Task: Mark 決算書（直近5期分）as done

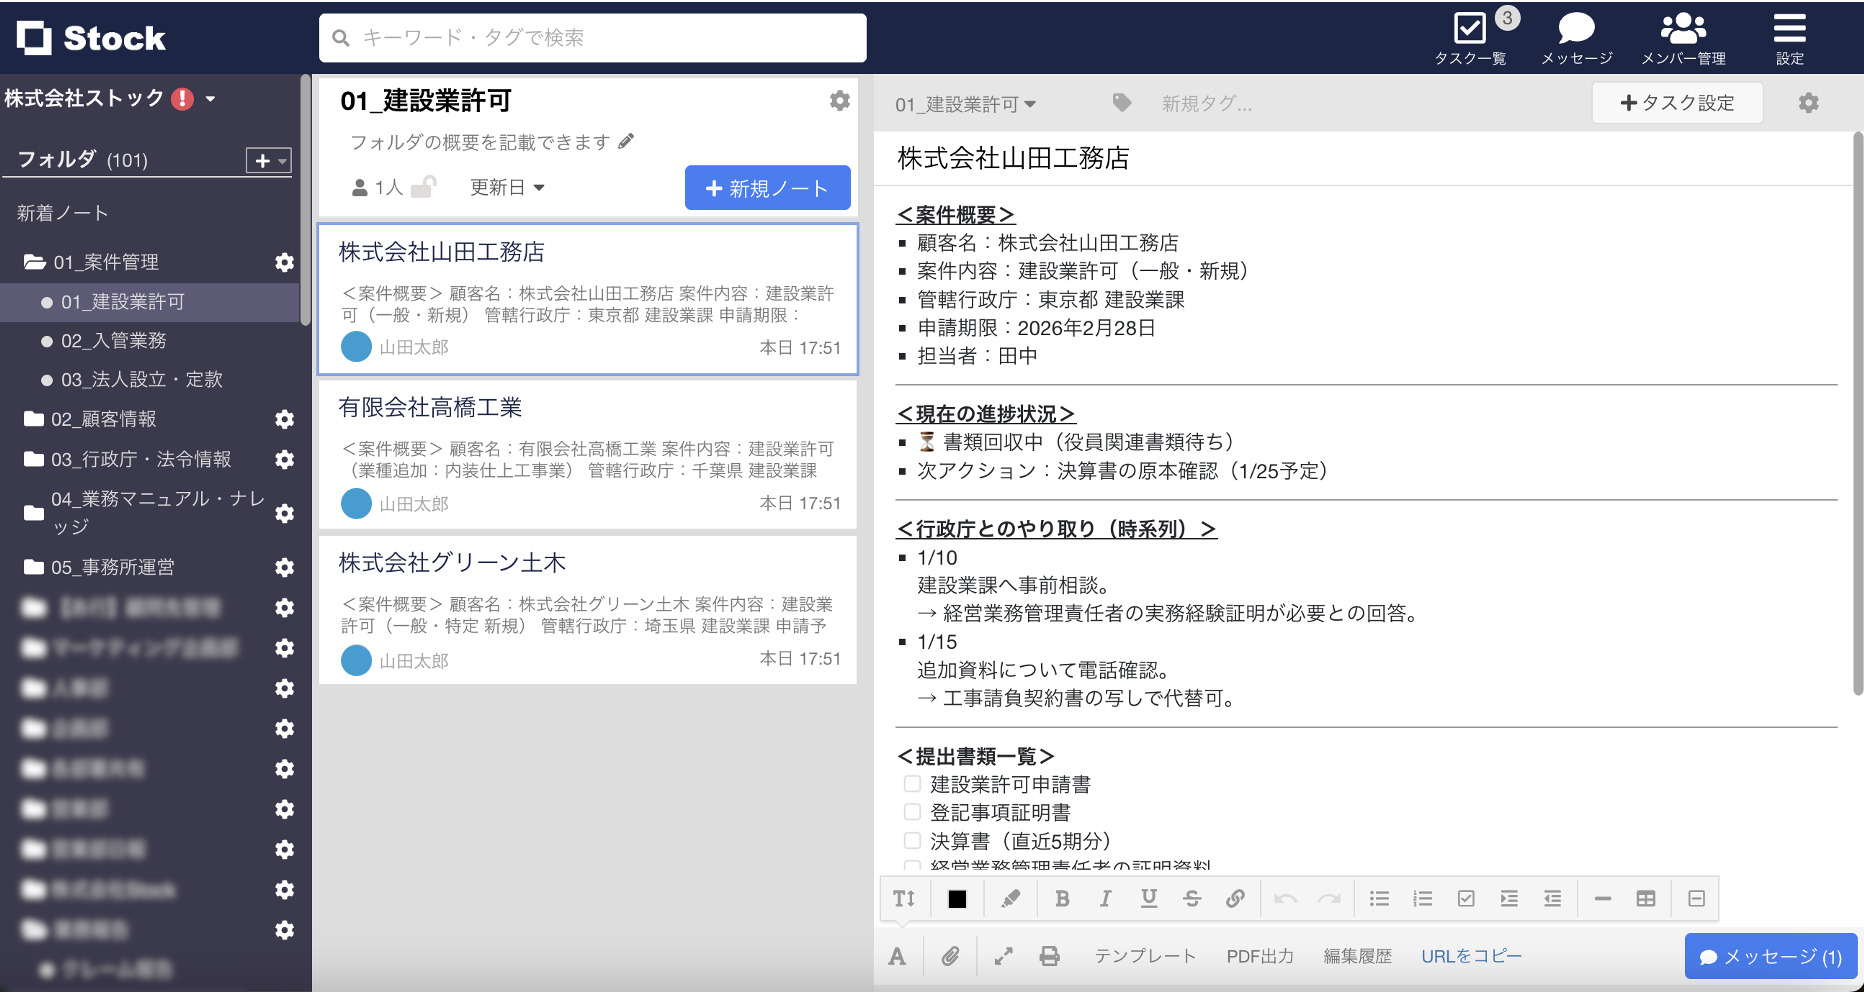Action: [911, 840]
